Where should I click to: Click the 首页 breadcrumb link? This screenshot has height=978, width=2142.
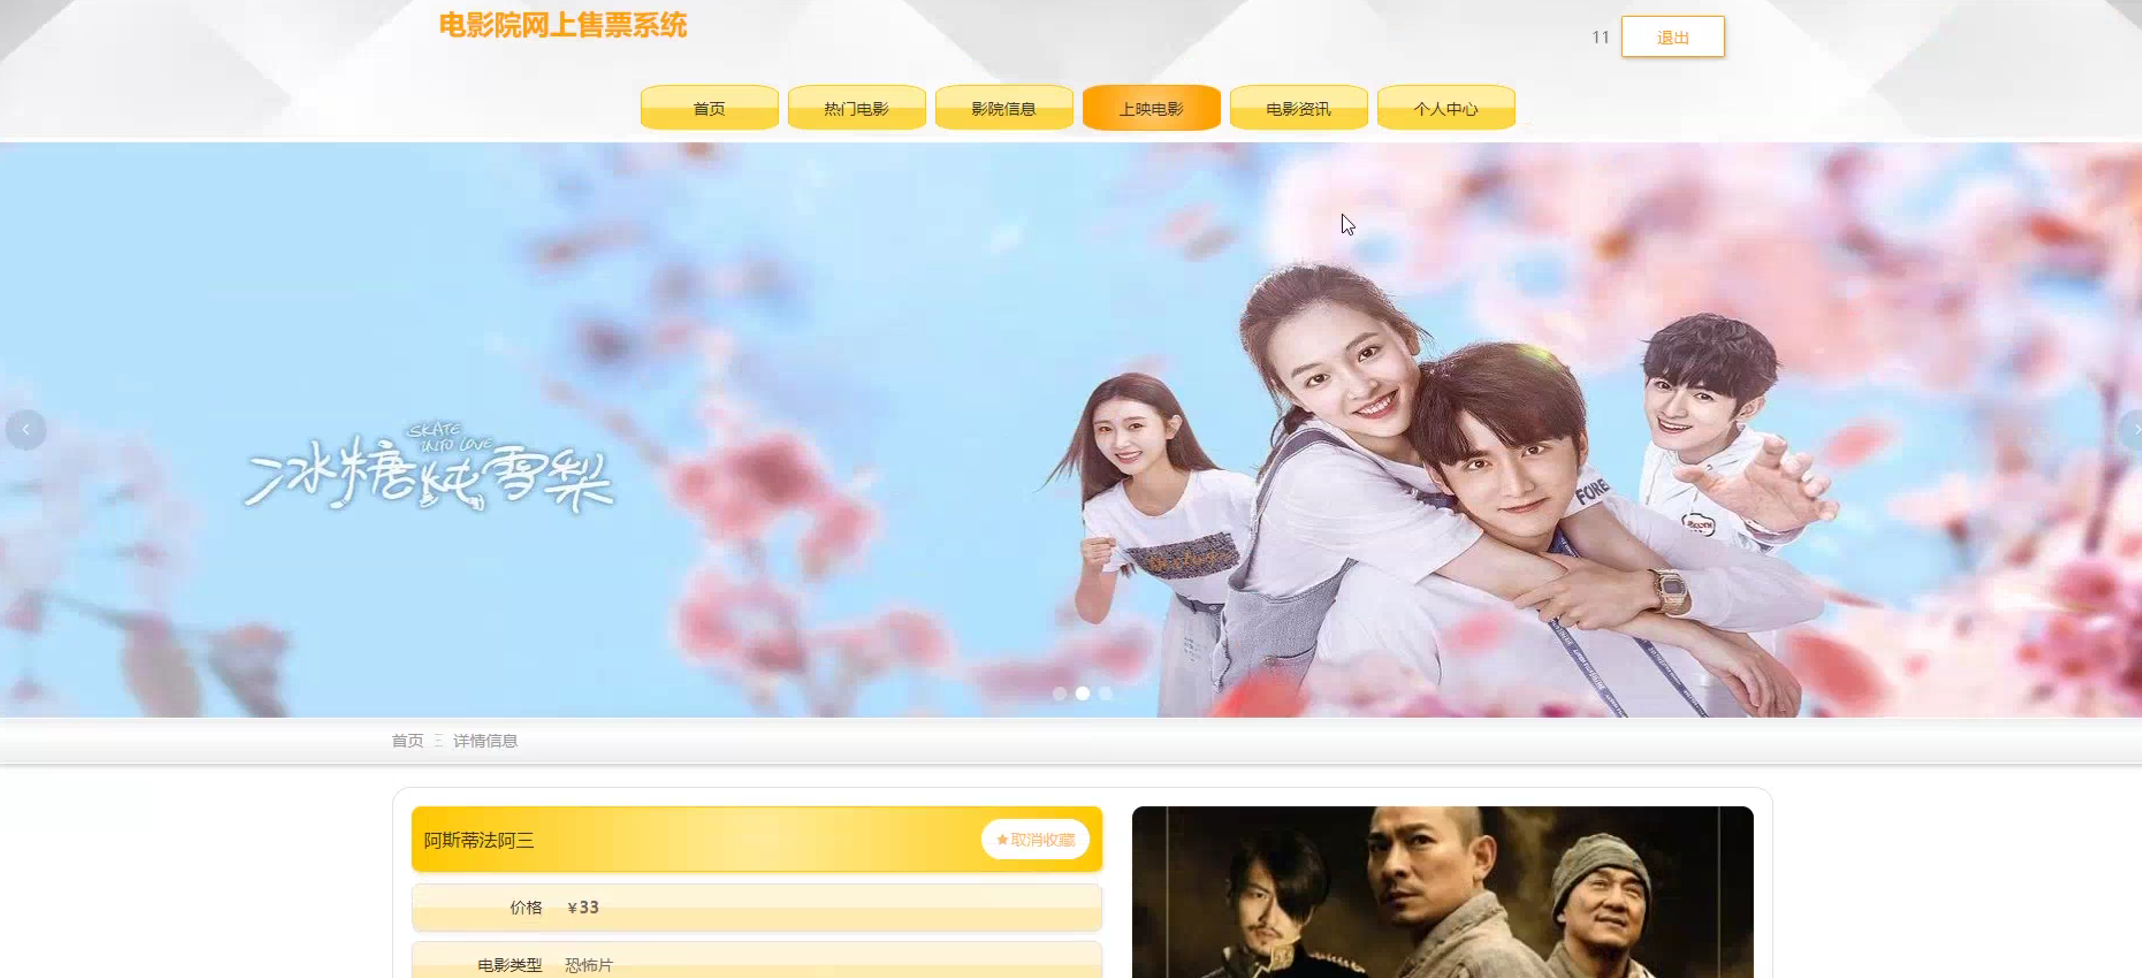click(407, 741)
